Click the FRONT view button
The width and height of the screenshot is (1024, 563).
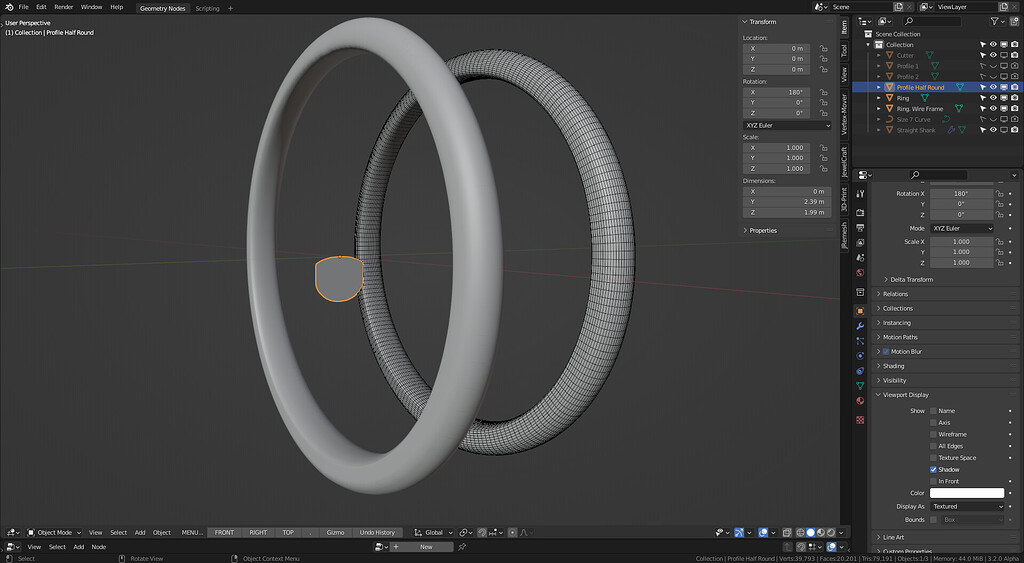(x=224, y=532)
